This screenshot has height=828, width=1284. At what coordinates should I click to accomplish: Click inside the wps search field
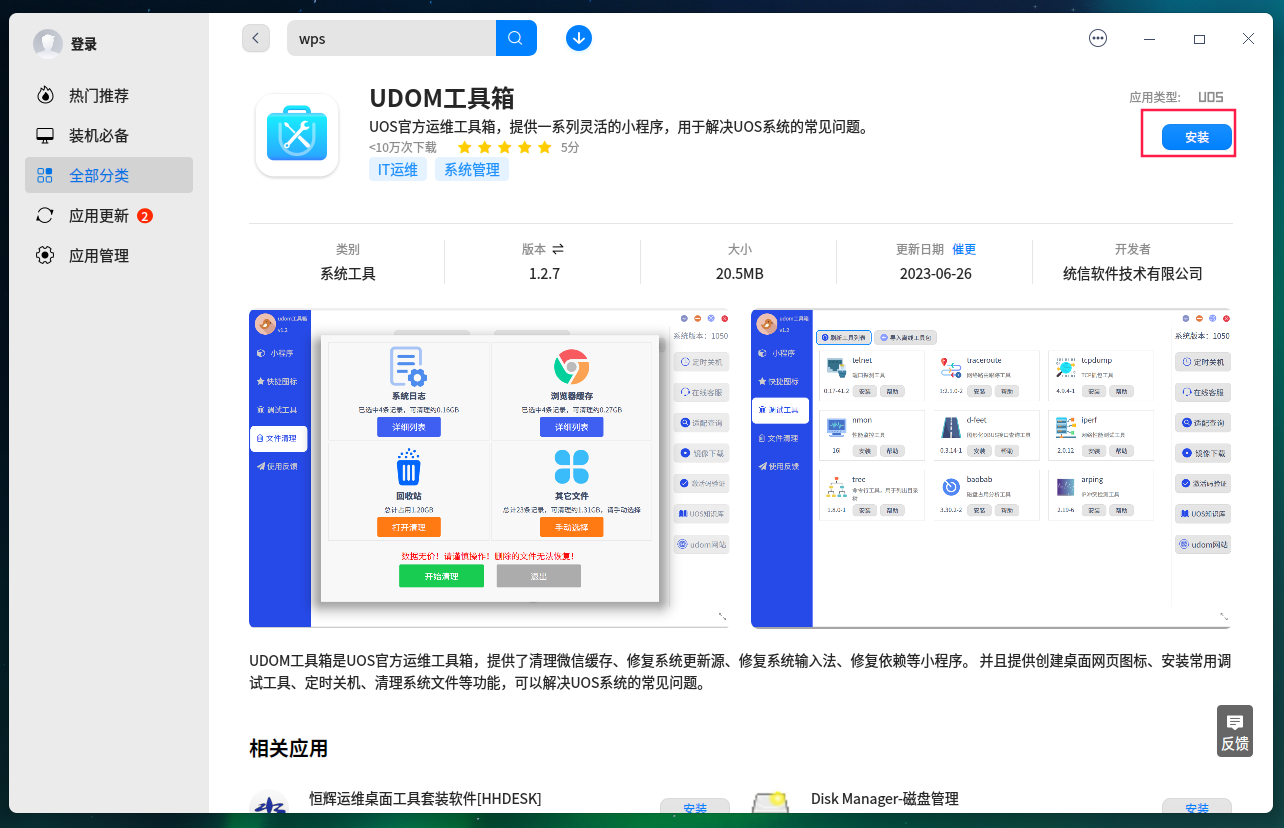point(390,37)
